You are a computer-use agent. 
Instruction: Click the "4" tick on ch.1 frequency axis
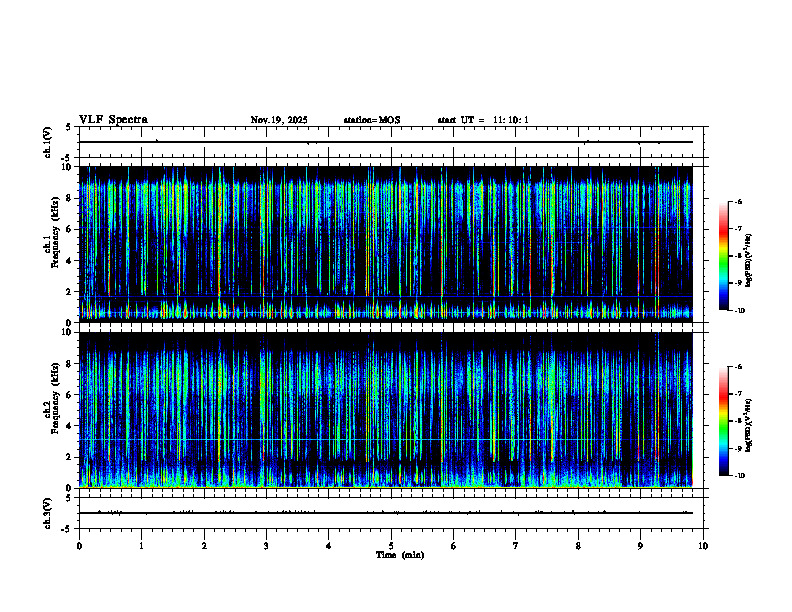(x=70, y=261)
